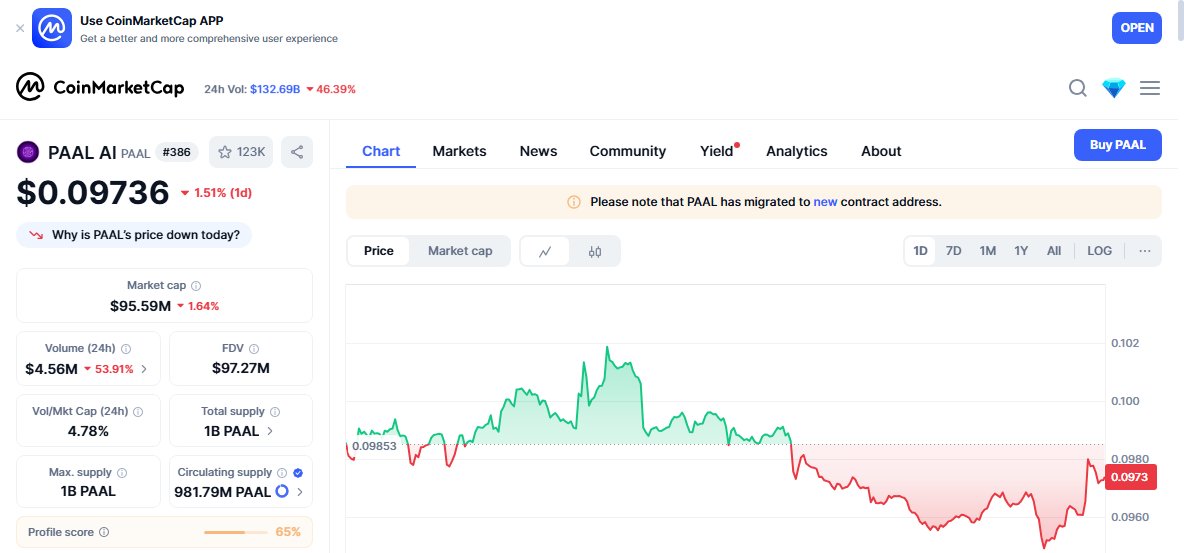The image size is (1184, 553).
Task: Click the $0.09736 price text
Action: tap(93, 192)
